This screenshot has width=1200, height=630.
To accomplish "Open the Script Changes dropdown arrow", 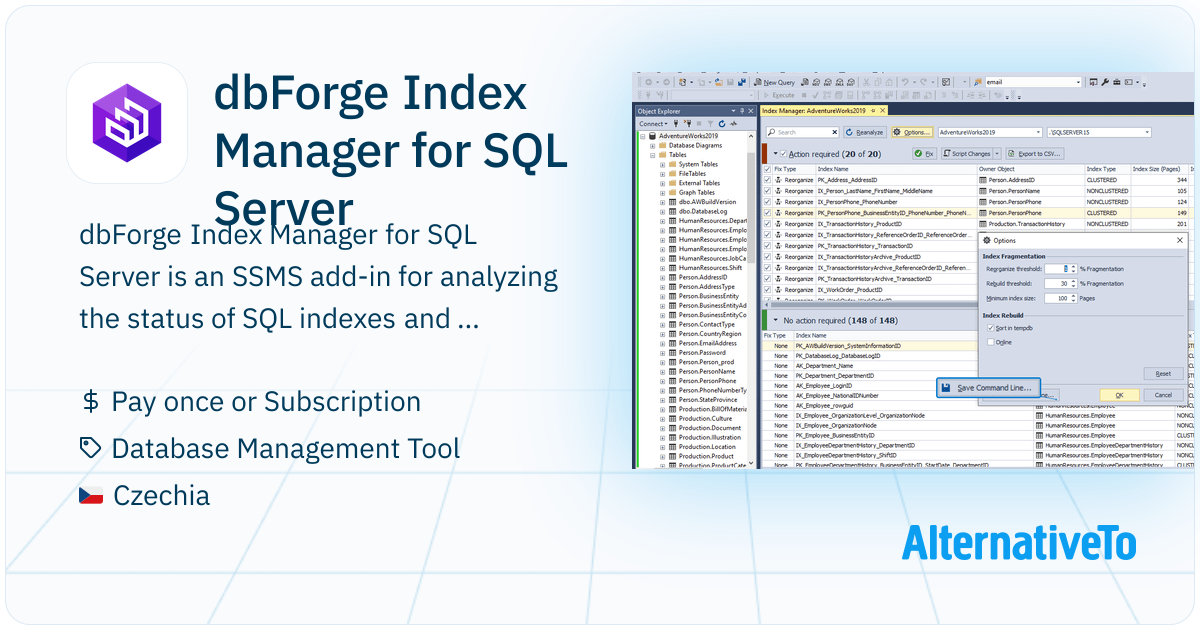I will [997, 154].
